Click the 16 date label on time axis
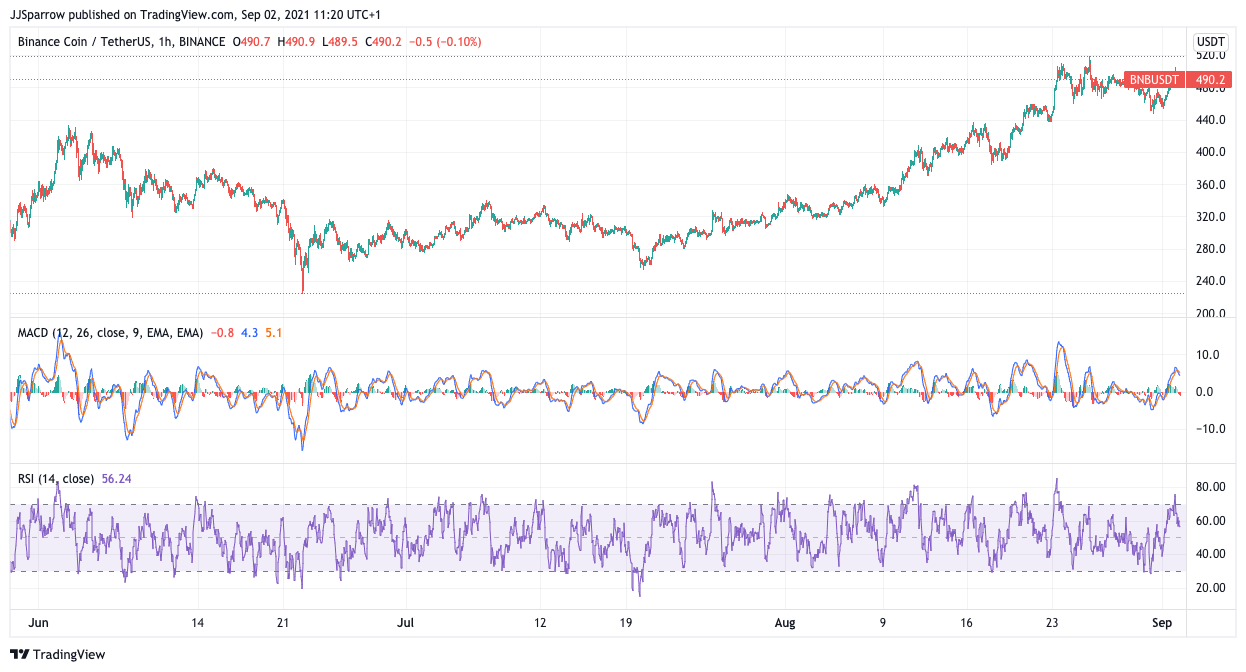Screen dimensions: 1246x672 tap(968, 623)
